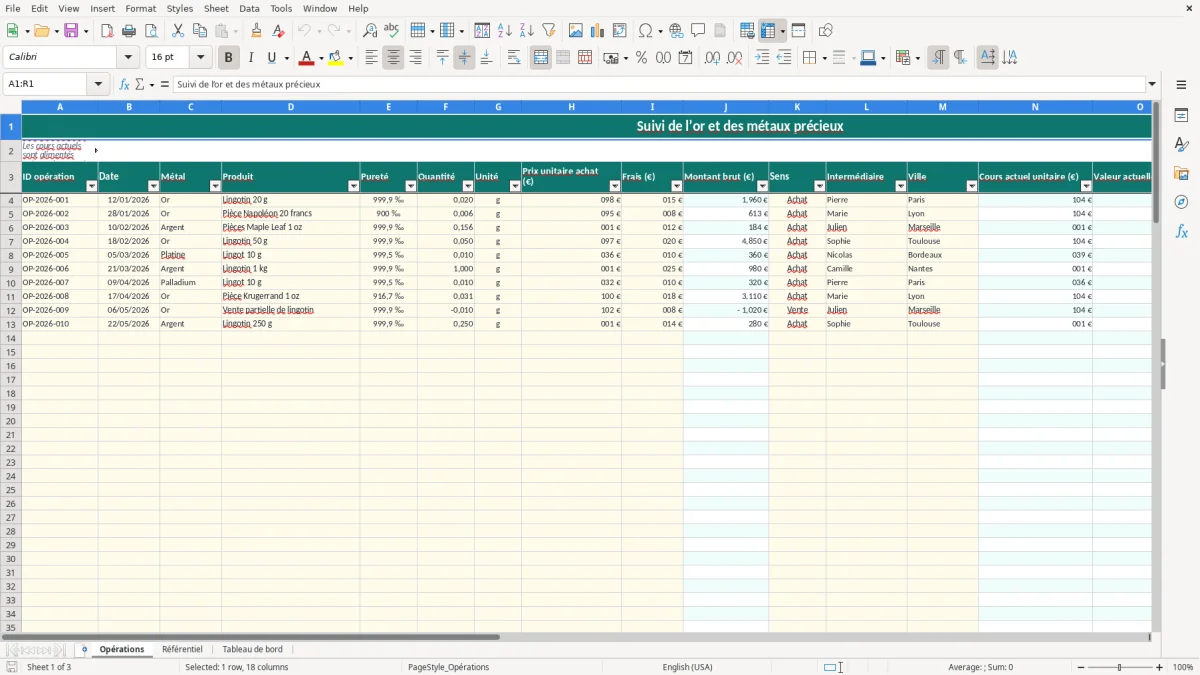Click the Sort toolbar icon
Viewport: 1200px width, 675px height.
point(483,31)
